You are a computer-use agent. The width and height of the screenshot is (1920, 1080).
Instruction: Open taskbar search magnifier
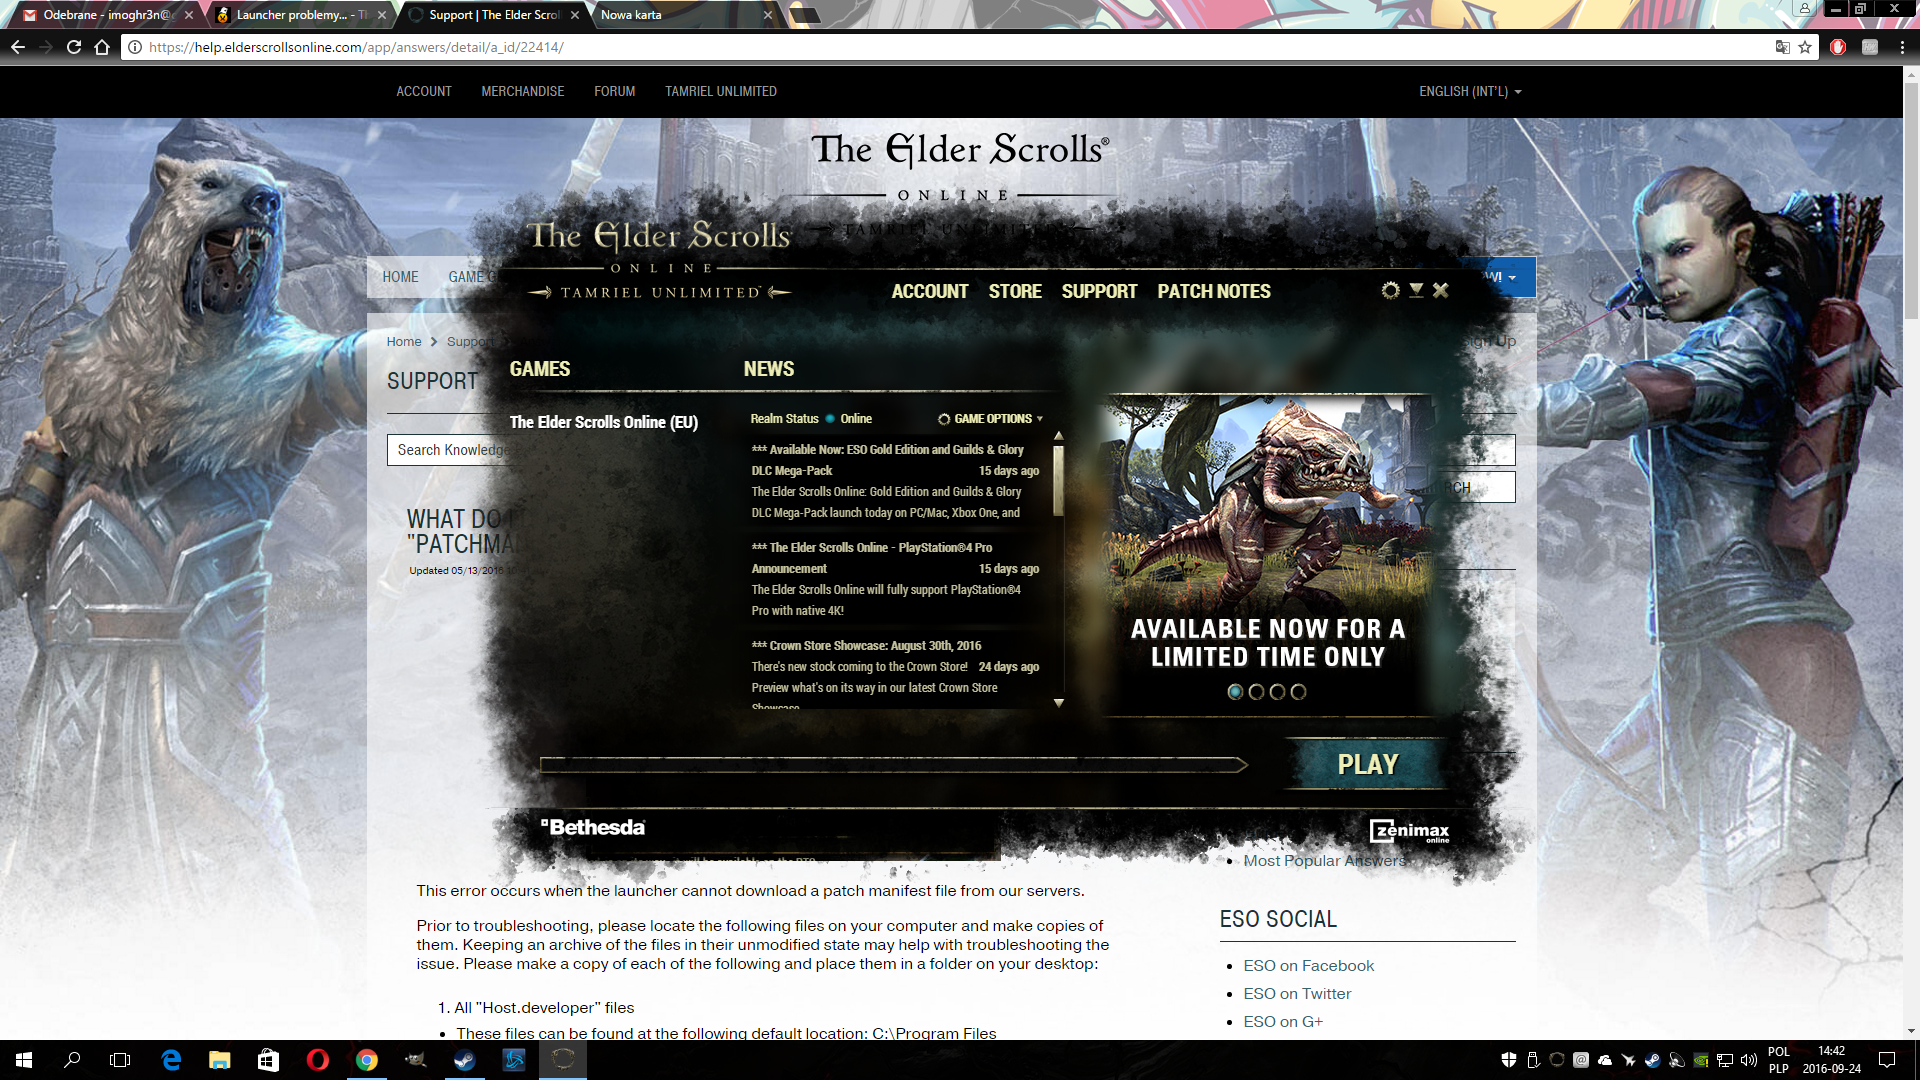[72, 1060]
